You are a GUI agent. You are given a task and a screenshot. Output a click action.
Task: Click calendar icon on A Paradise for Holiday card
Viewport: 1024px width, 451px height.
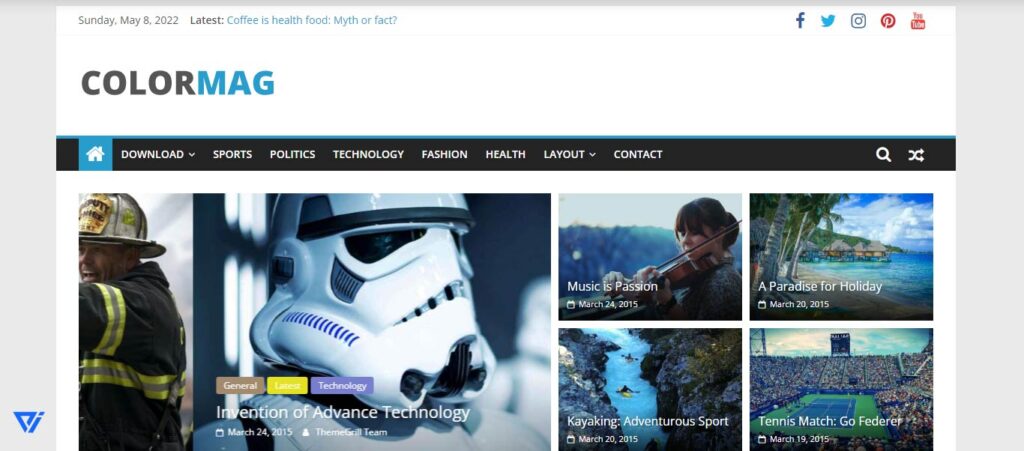(761, 305)
